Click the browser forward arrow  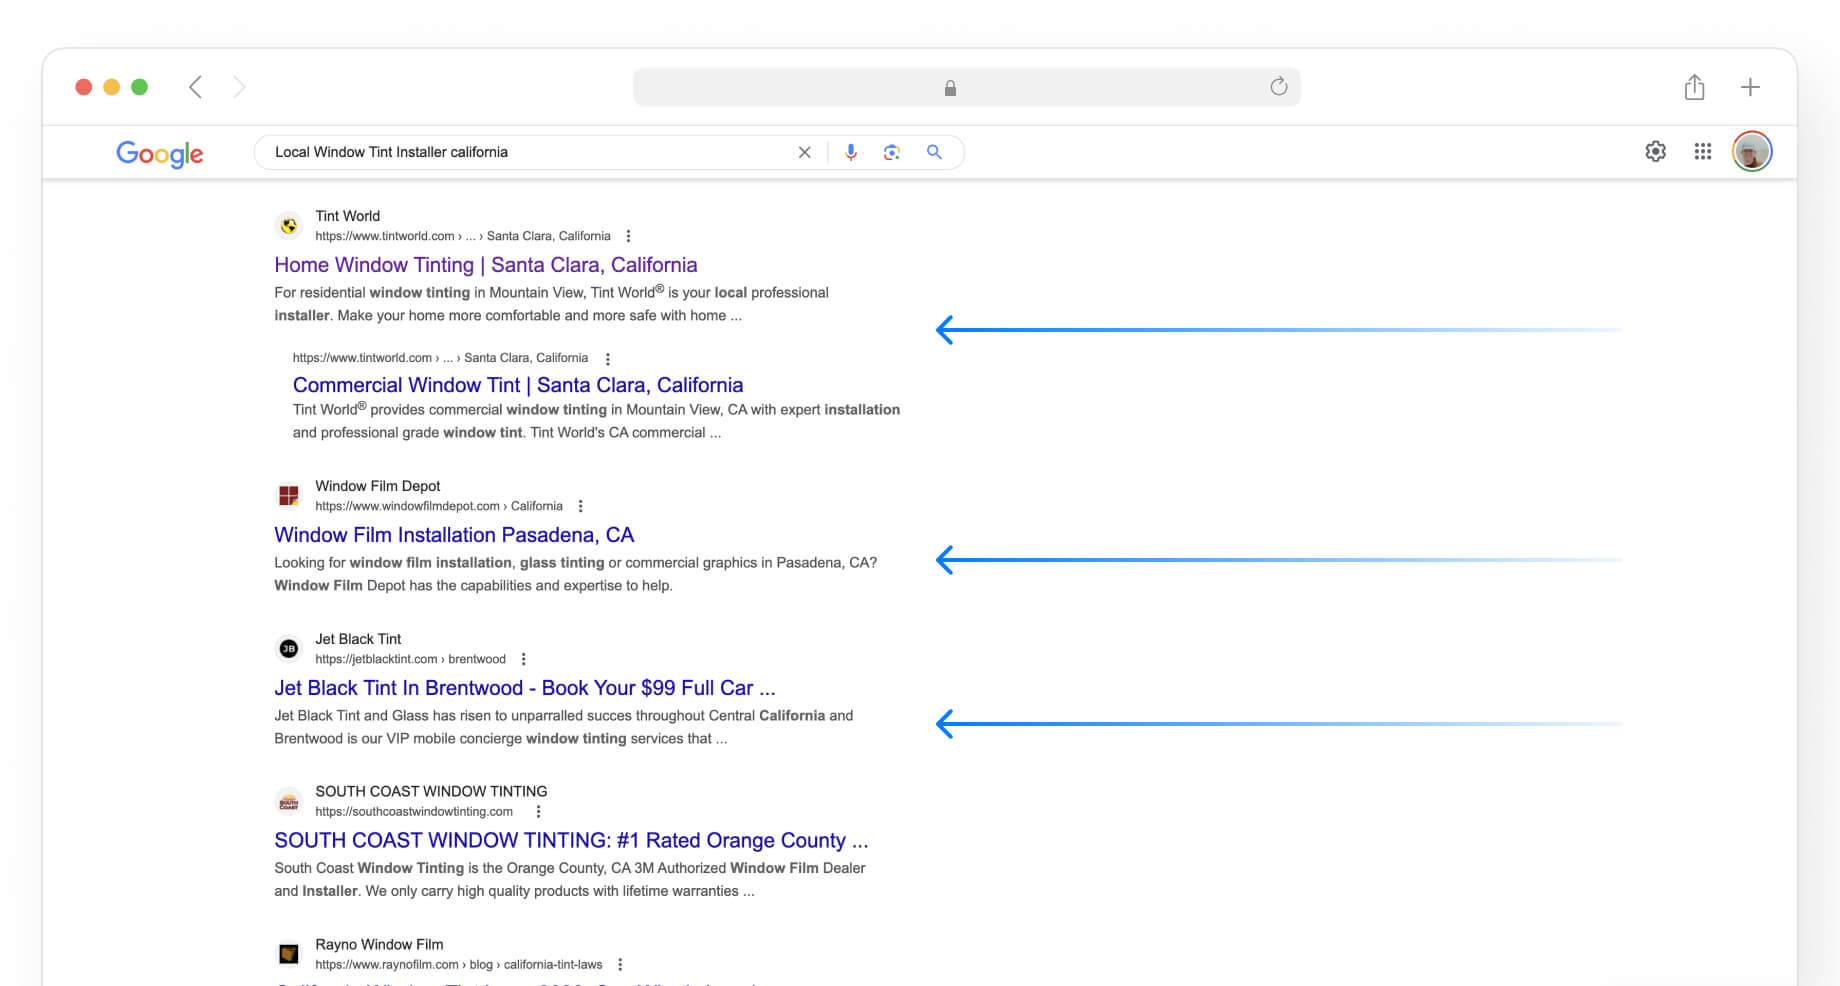pyautogui.click(x=239, y=87)
